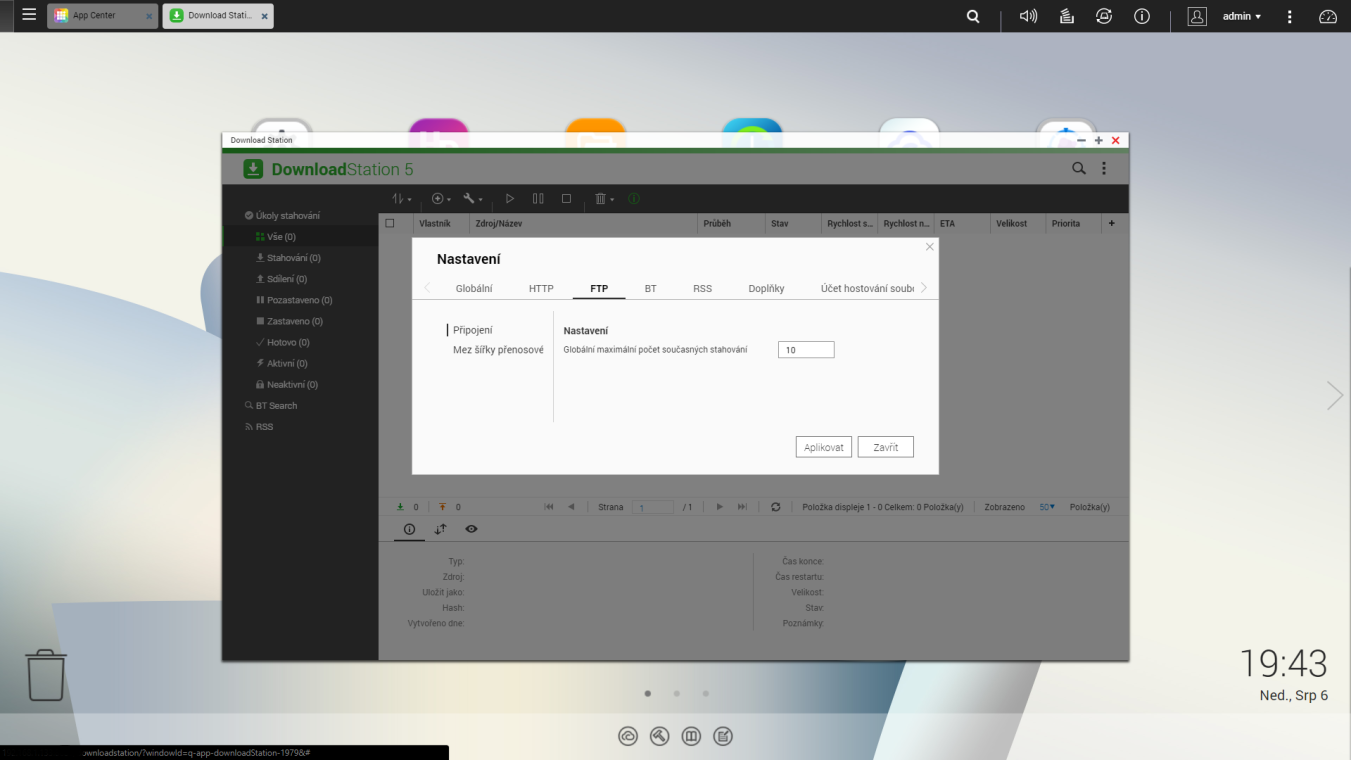Screen dimensions: 1351x760
Task: Tick the select-all checkbox in the table header
Action: [x=390, y=223]
